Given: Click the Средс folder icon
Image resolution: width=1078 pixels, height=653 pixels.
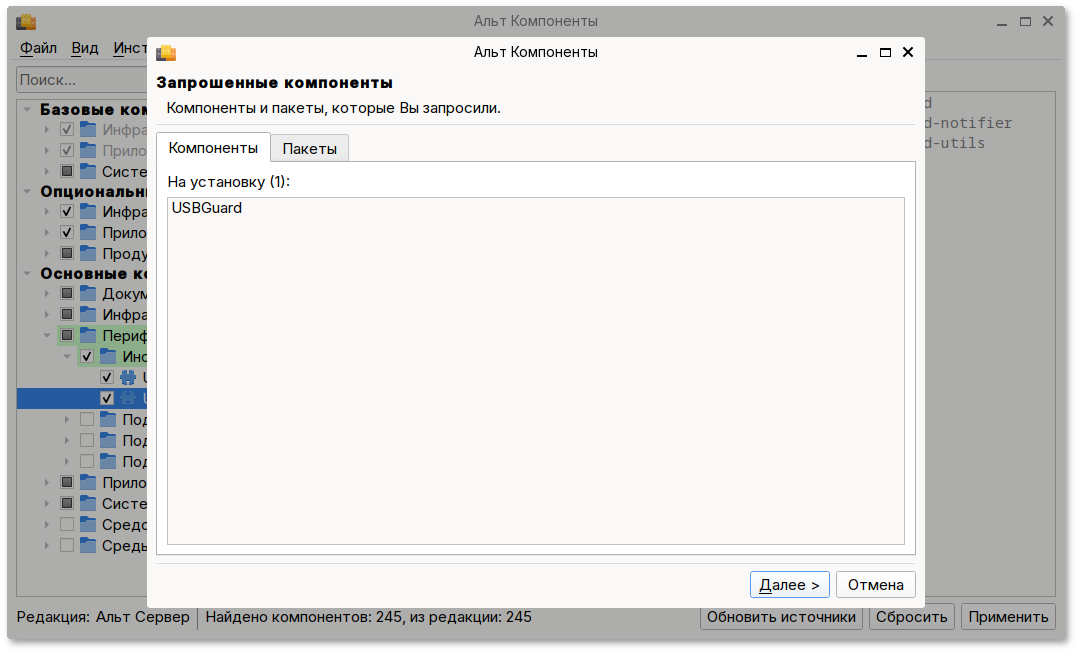Looking at the screenshot, I should [x=88, y=524].
